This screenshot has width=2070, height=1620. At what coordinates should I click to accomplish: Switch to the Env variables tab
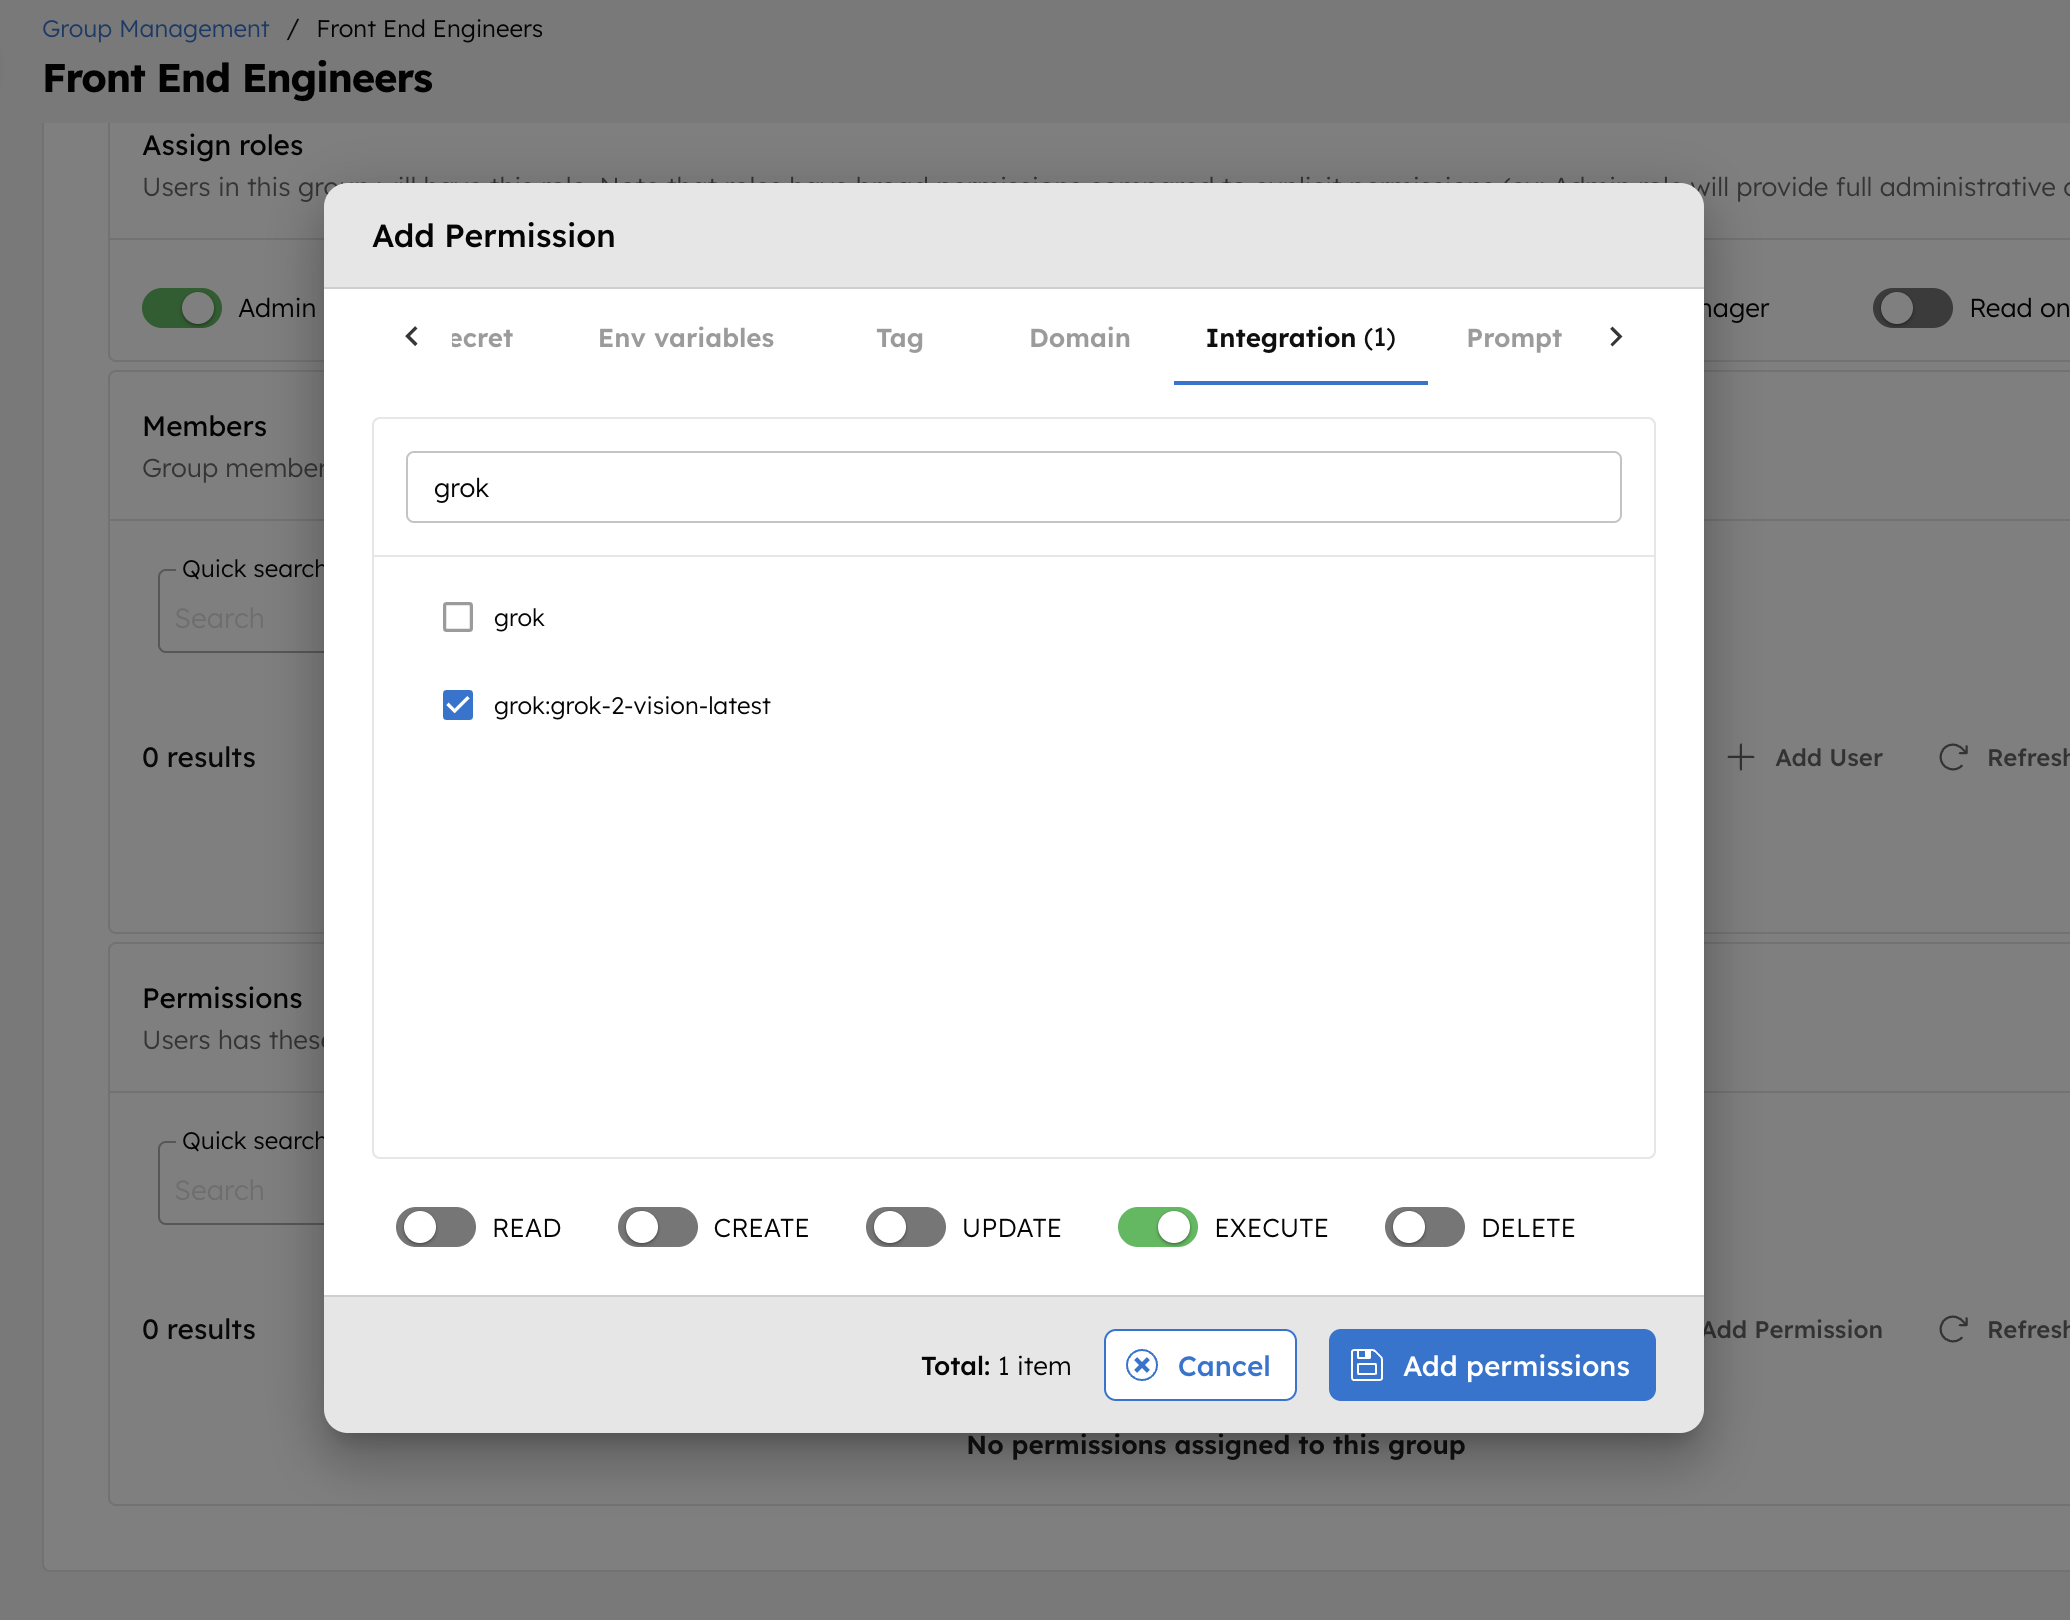coord(686,338)
